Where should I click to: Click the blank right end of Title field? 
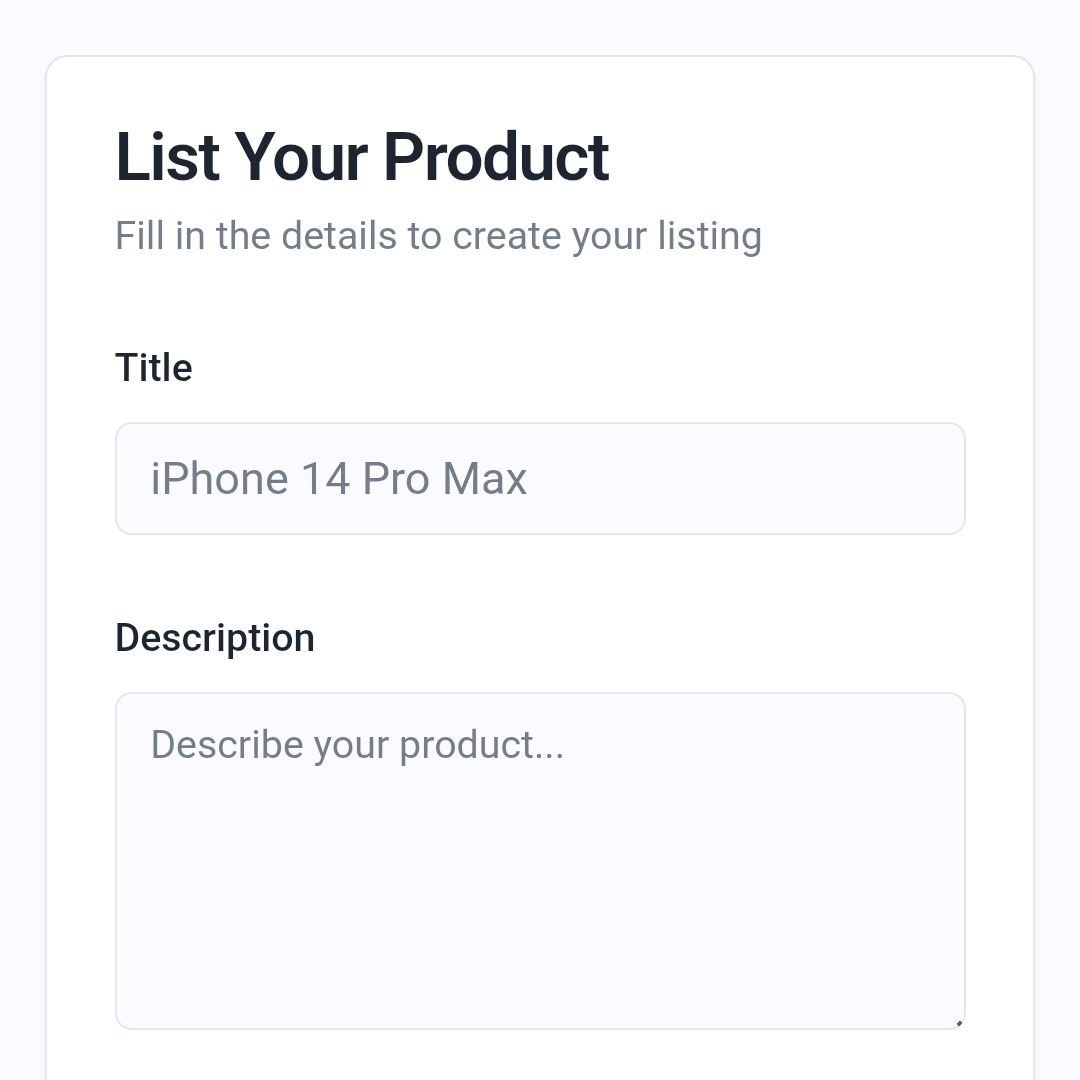[850, 478]
